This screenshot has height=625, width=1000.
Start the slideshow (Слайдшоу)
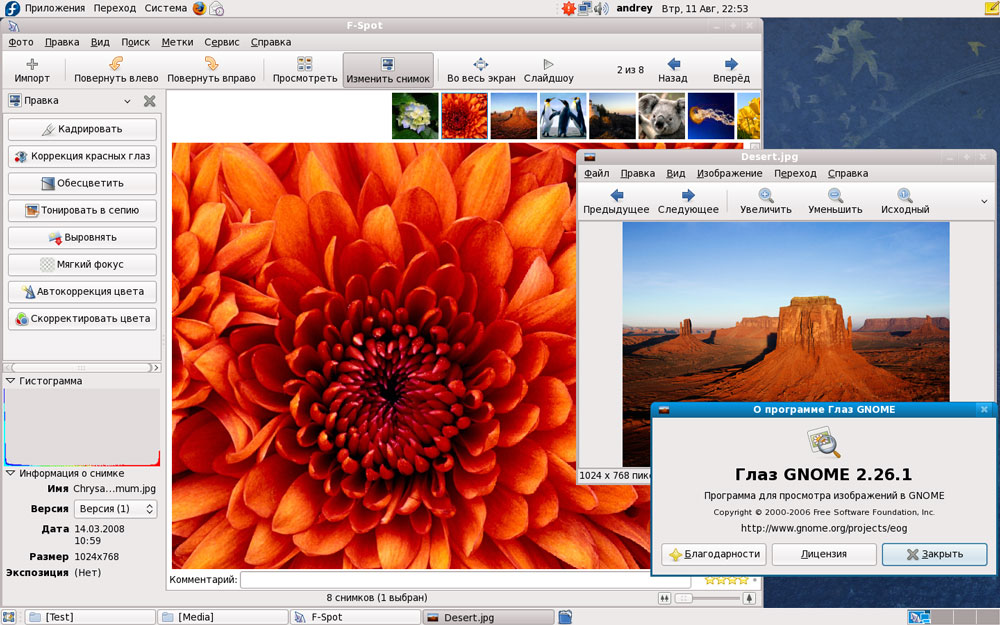pyautogui.click(x=548, y=70)
